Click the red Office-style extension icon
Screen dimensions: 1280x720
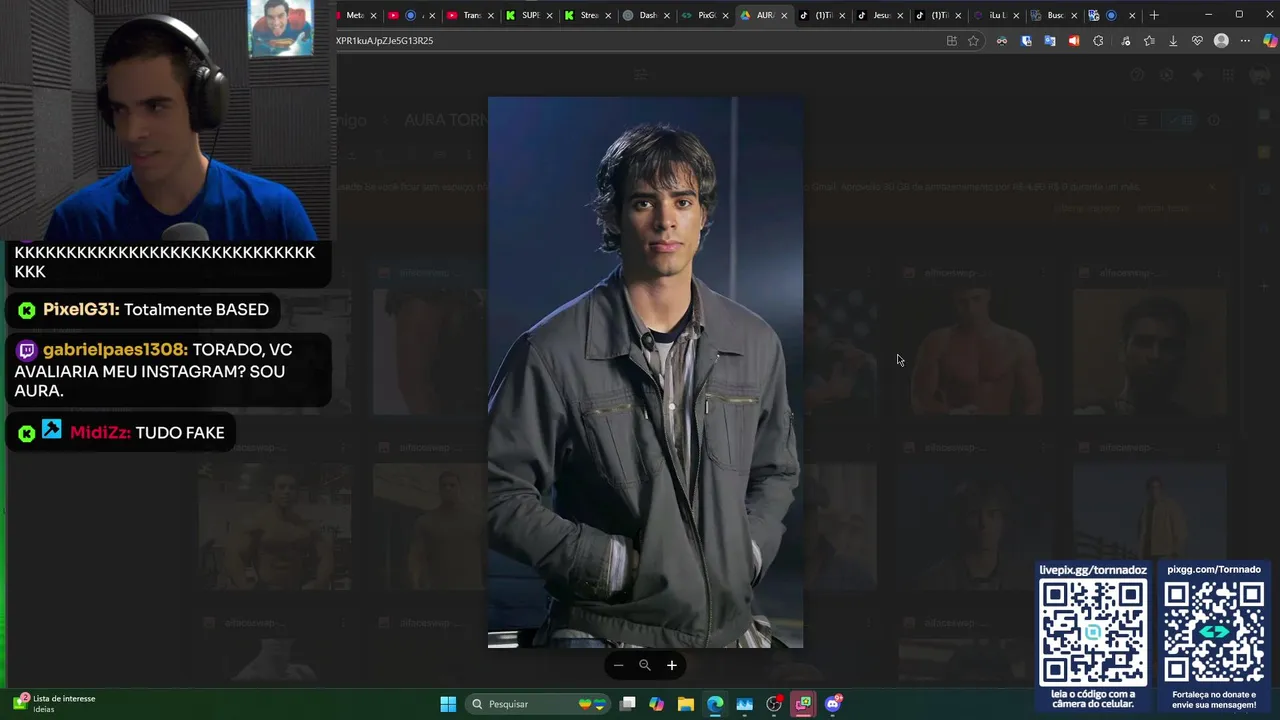[1074, 41]
